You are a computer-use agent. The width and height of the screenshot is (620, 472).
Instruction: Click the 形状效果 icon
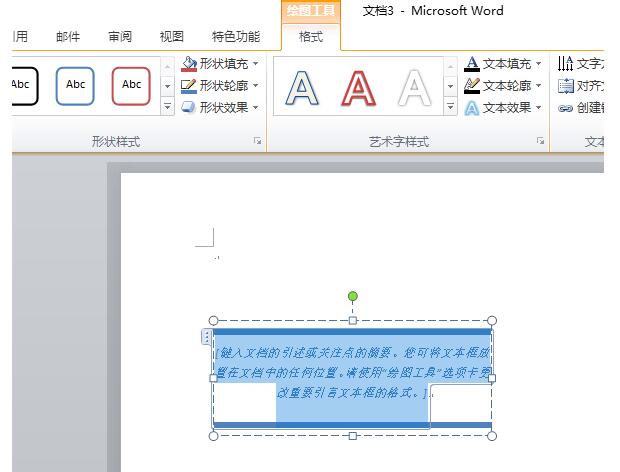click(x=189, y=107)
